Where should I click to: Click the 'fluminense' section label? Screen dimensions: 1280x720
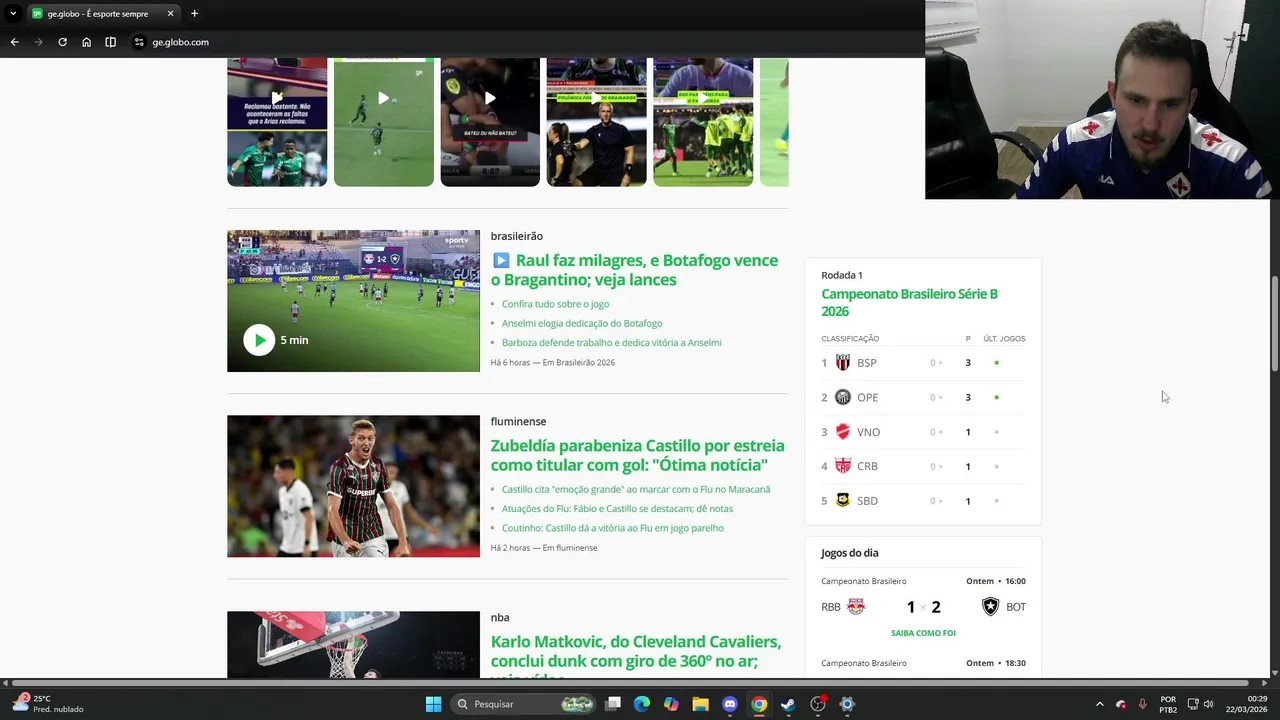tap(518, 421)
